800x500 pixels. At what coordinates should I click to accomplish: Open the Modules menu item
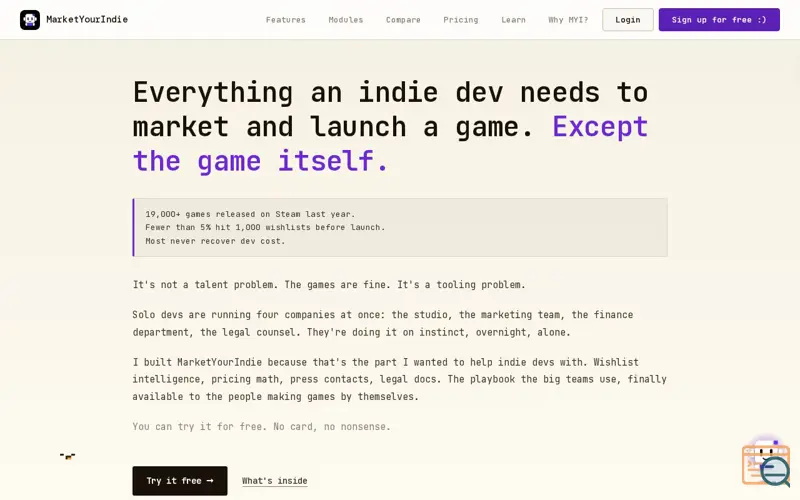pyautogui.click(x=345, y=20)
